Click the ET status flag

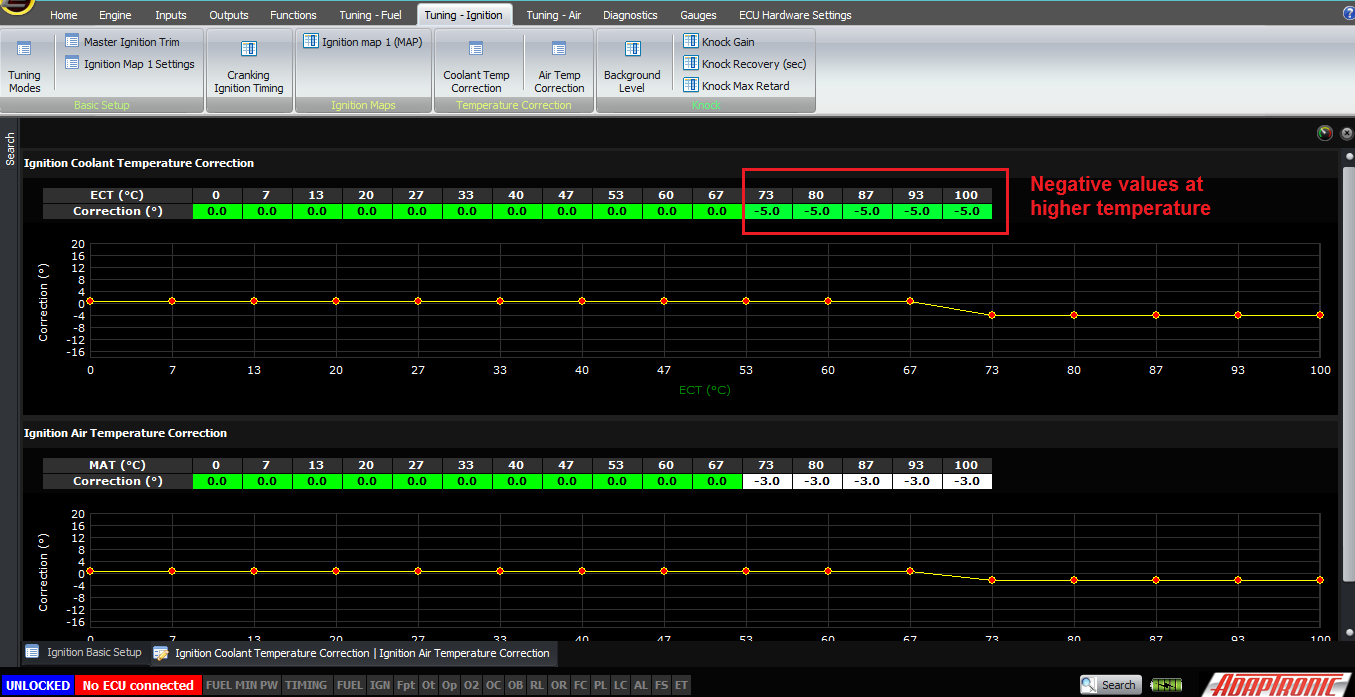tap(681, 685)
